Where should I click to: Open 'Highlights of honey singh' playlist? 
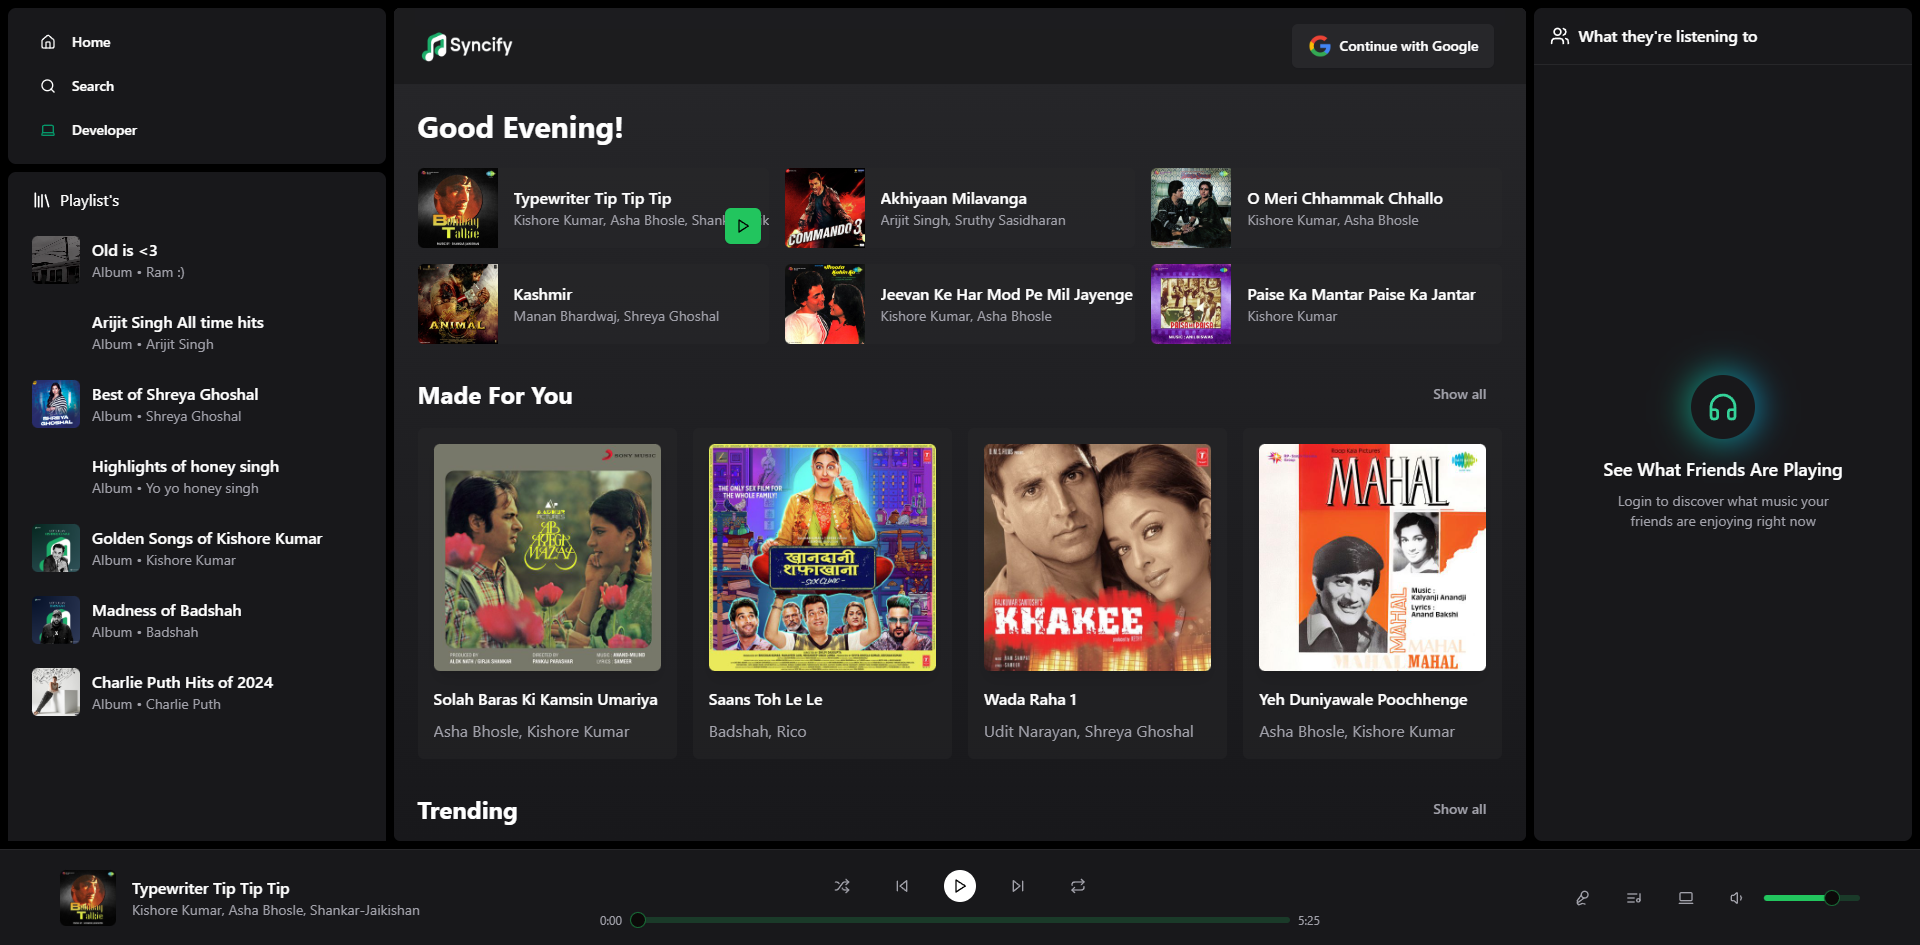(197, 476)
